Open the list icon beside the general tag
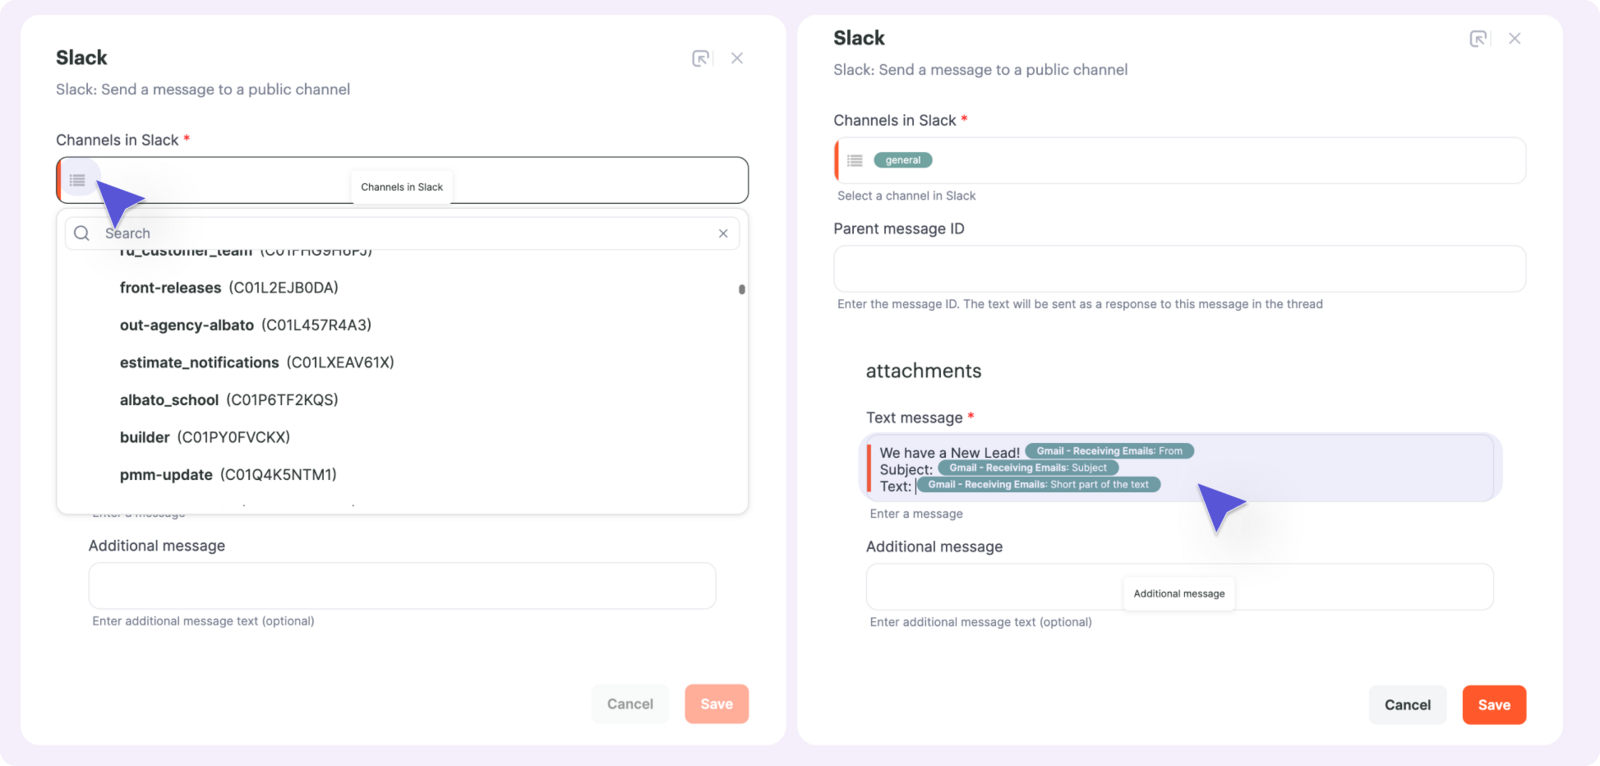1600x766 pixels. pos(855,160)
